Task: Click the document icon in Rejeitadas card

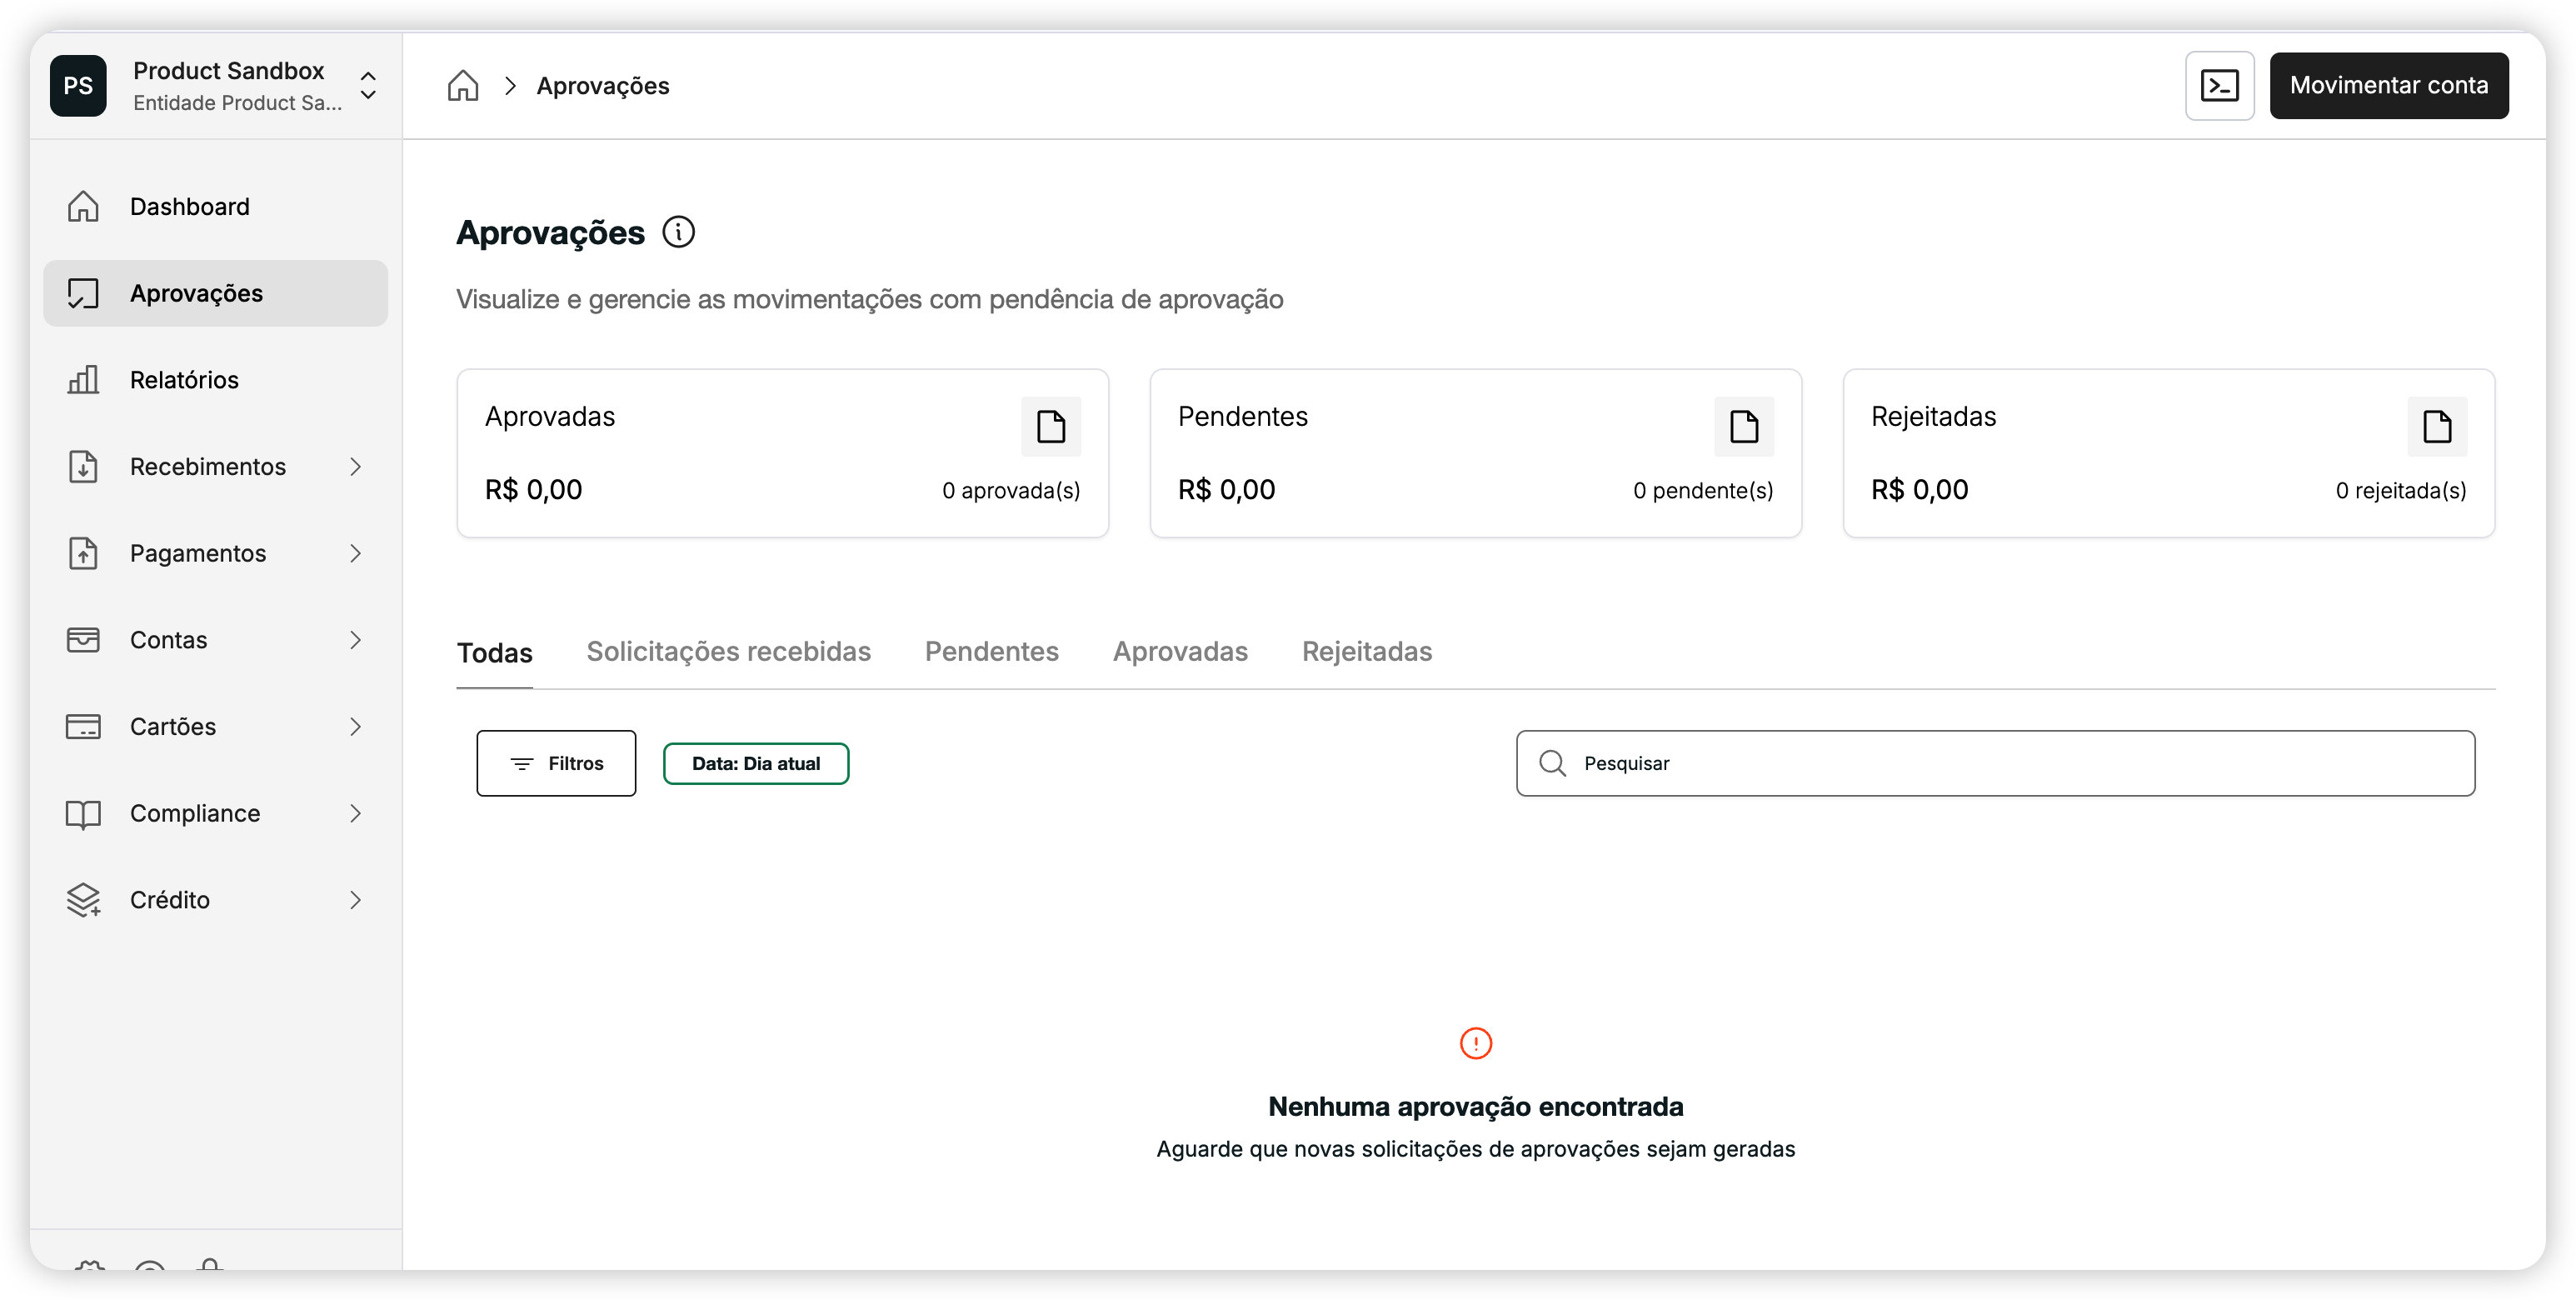Action: tap(2436, 427)
